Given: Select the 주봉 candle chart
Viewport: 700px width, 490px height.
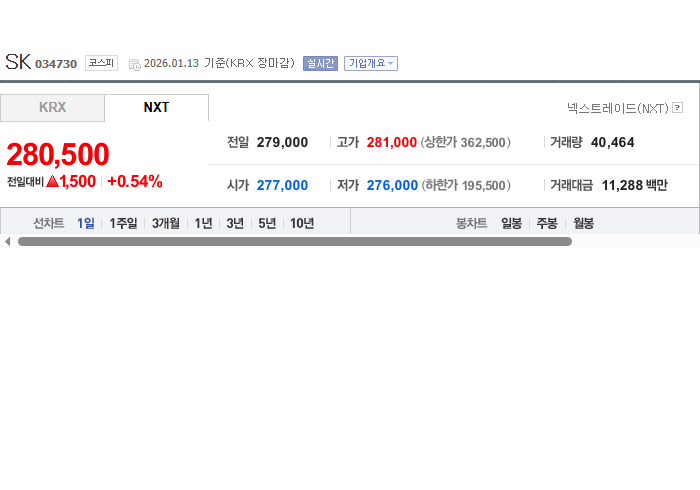Looking at the screenshot, I should tap(547, 223).
